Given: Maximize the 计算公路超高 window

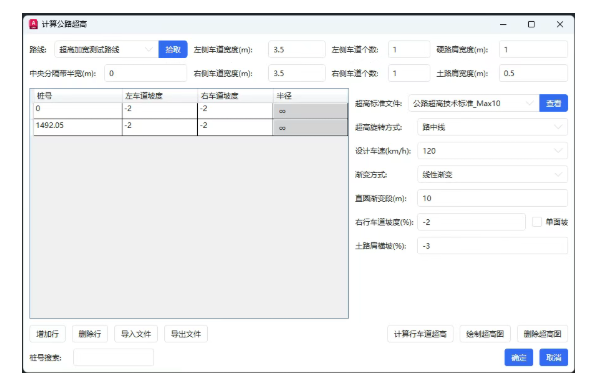Looking at the screenshot, I should [x=531, y=24].
